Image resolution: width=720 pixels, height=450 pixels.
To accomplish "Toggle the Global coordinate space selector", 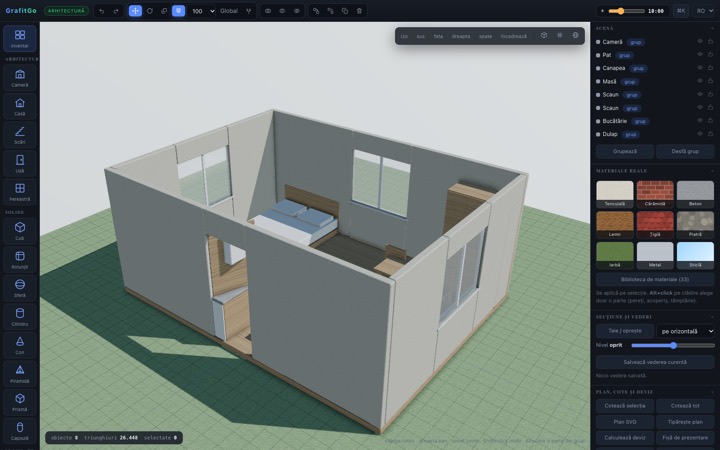I will pos(229,11).
